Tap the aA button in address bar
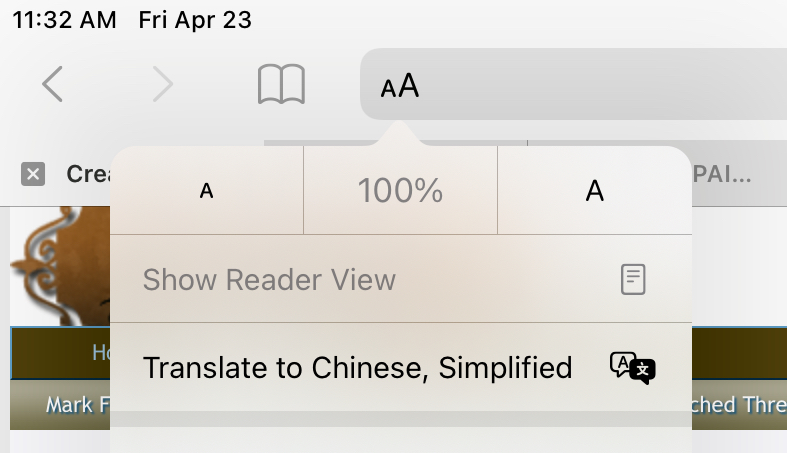Viewport: 787px width, 453px height. click(x=400, y=86)
